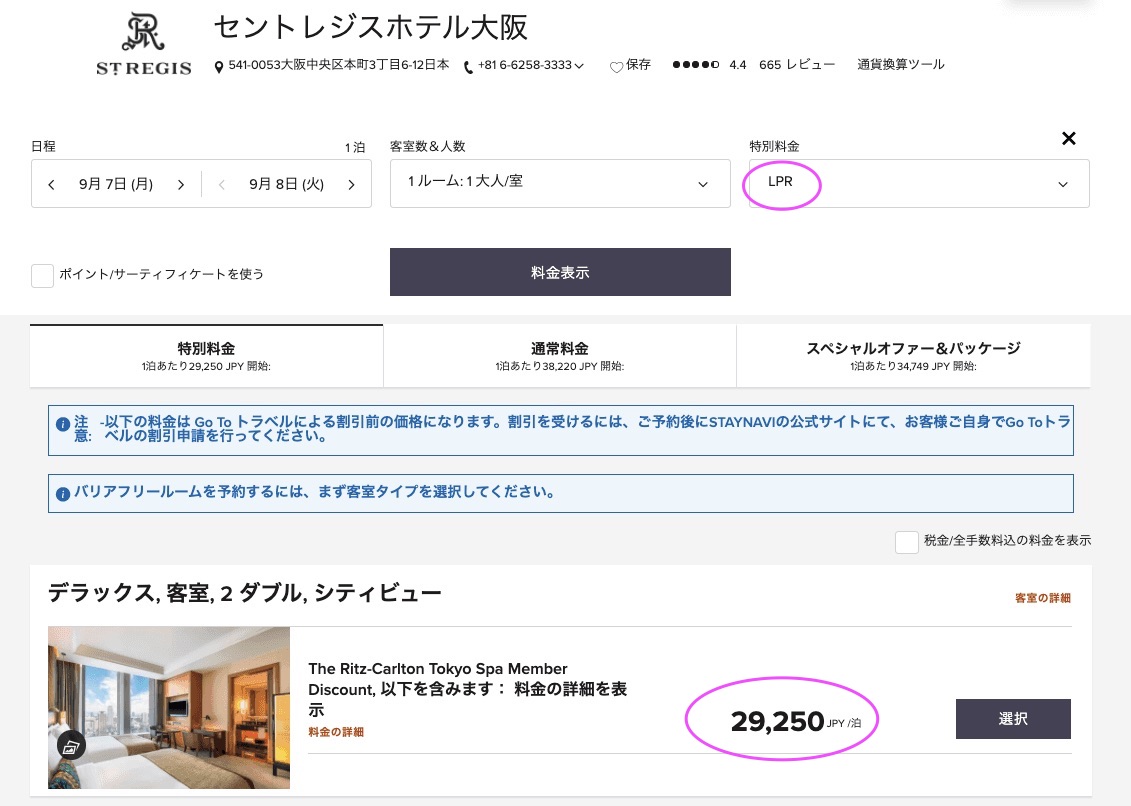Click the heart save icon
Screen dimensions: 1131x806
616,66
